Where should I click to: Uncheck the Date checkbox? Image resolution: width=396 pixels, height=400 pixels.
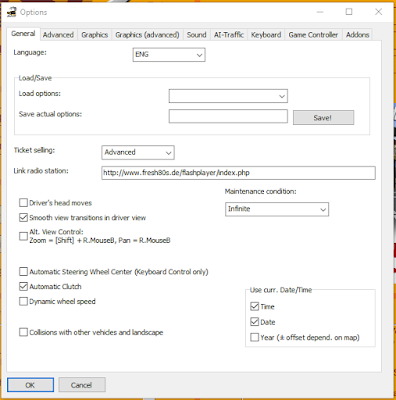point(254,322)
